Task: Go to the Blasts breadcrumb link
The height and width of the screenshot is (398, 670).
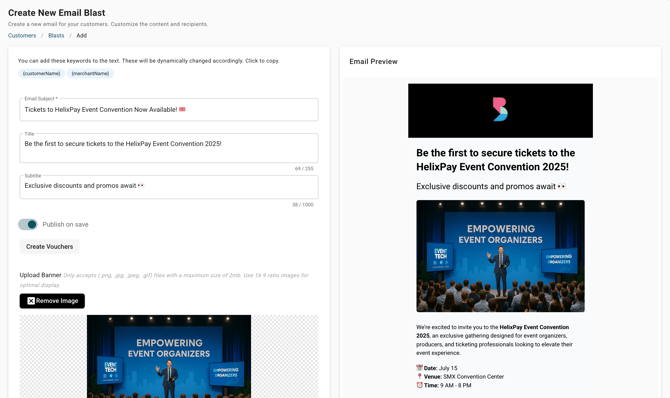Action: pyautogui.click(x=56, y=35)
